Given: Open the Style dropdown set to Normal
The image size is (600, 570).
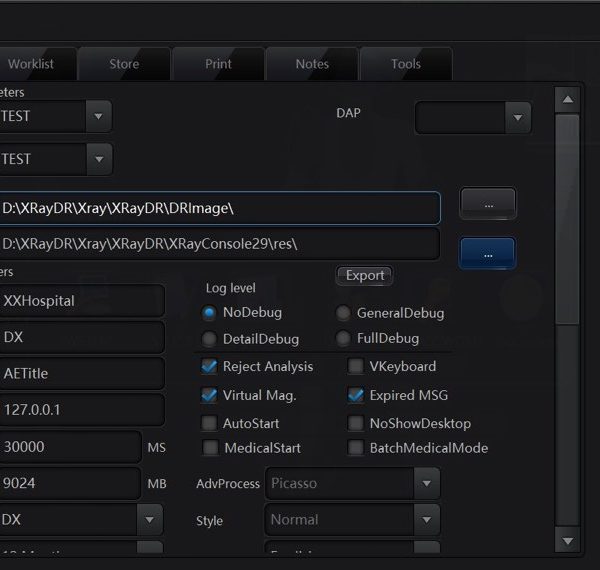Looking at the screenshot, I should (x=352, y=520).
